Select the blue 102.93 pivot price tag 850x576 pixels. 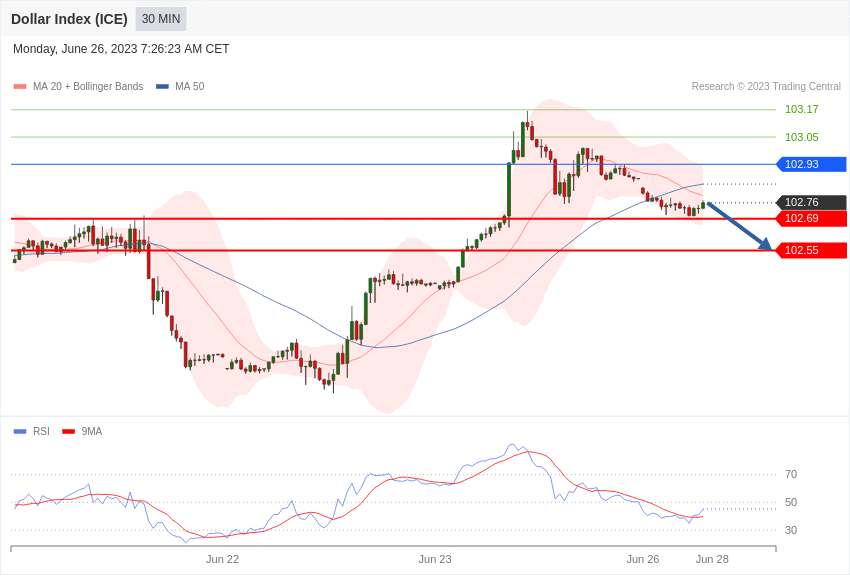coord(811,164)
